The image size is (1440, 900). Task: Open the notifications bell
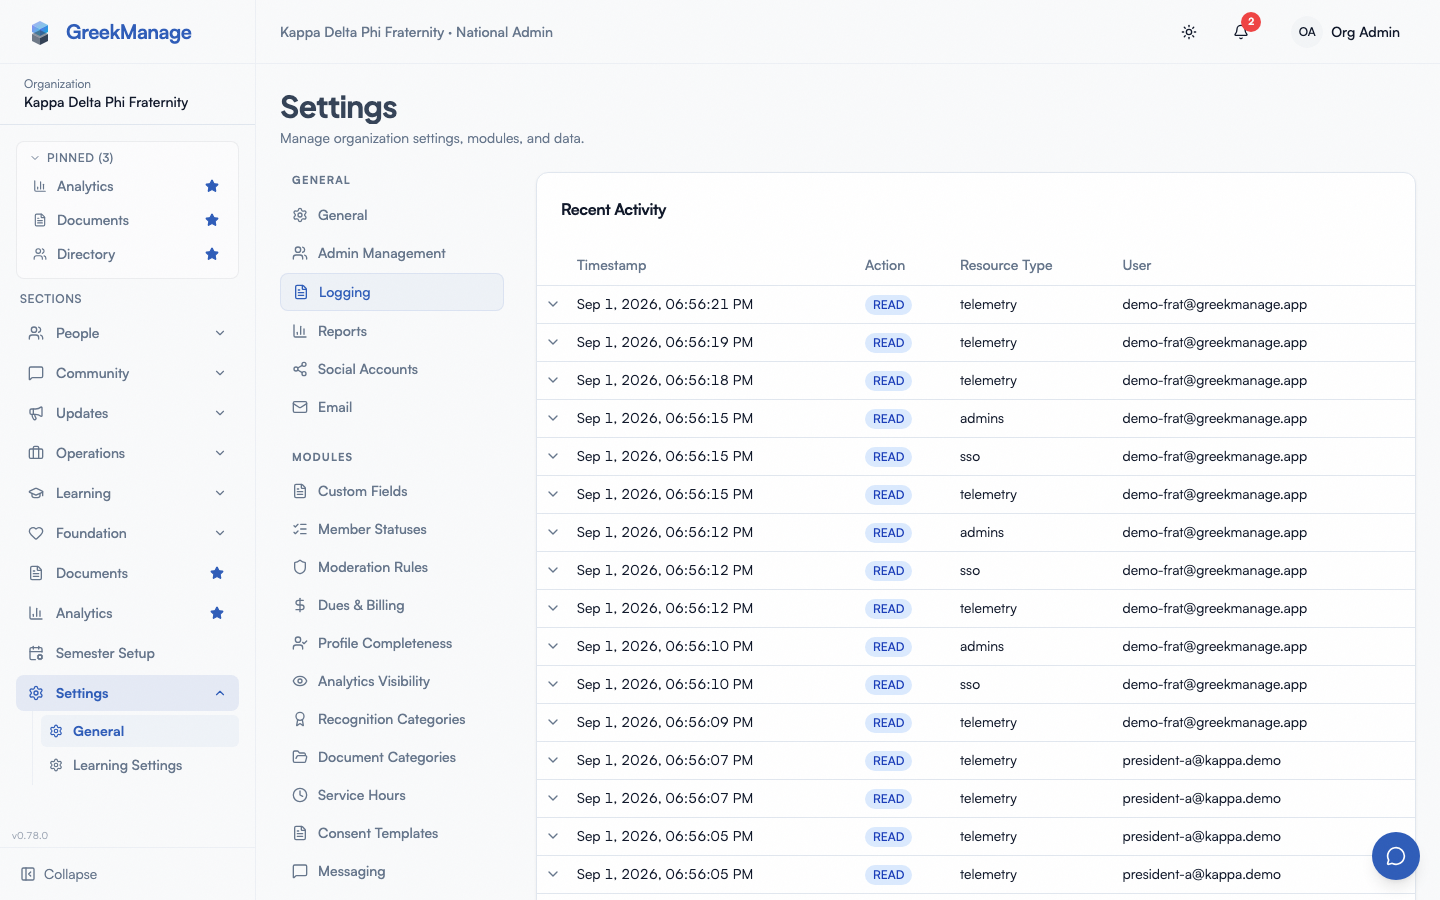click(x=1241, y=32)
